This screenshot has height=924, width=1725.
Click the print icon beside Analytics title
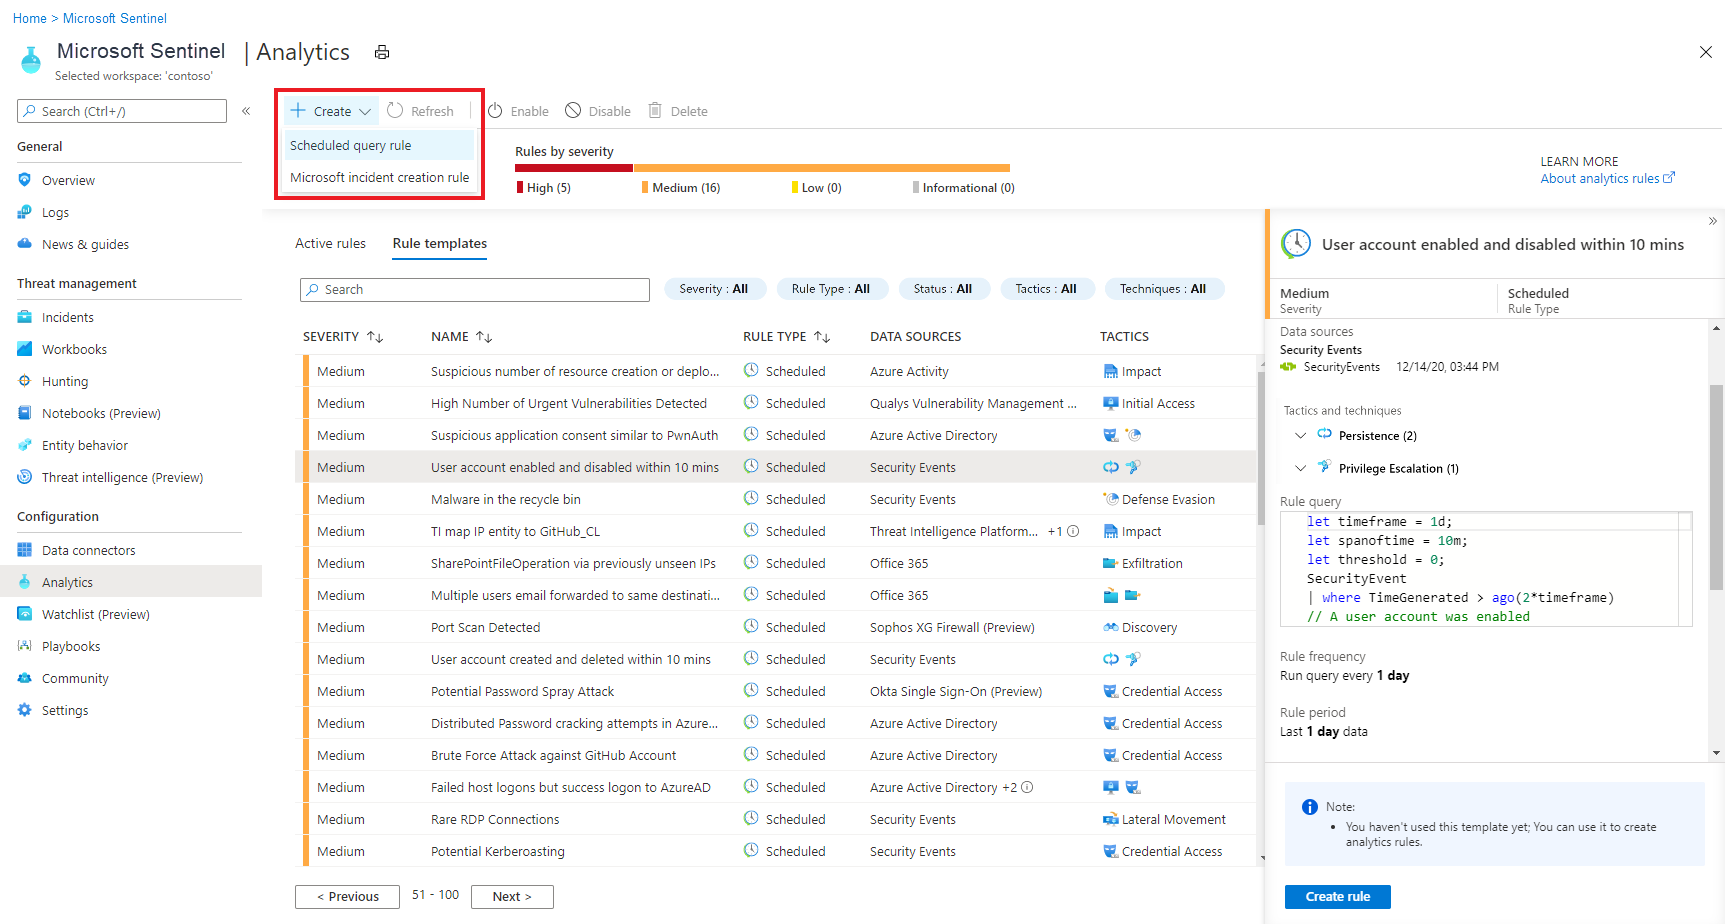(381, 53)
